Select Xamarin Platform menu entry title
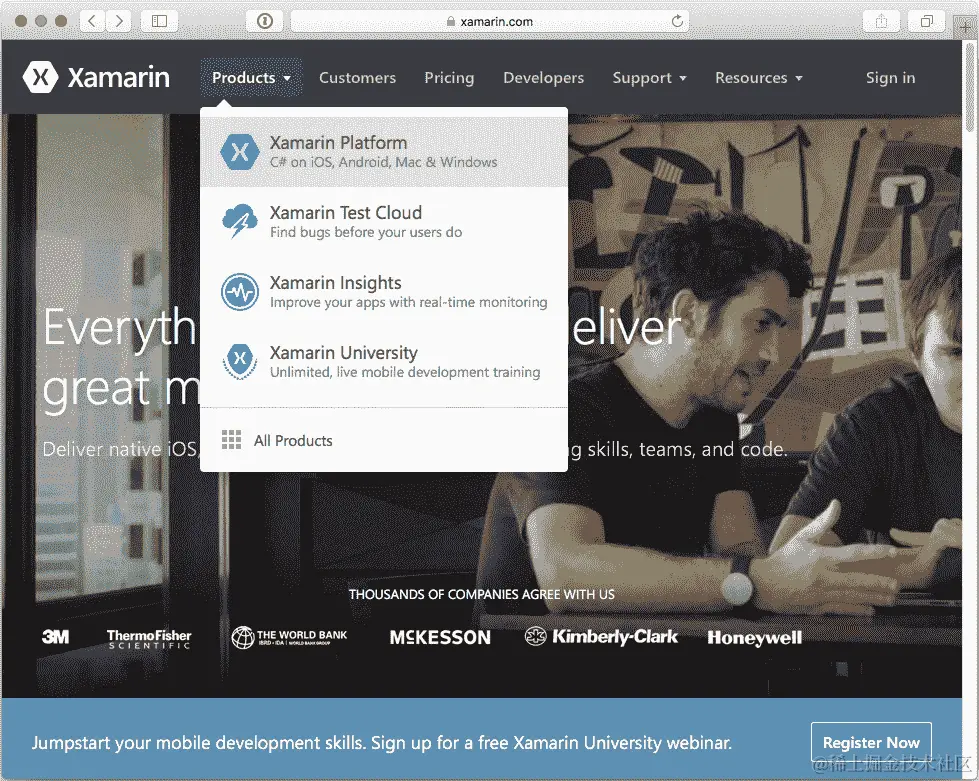Viewport: 979px width, 781px height. (338, 142)
